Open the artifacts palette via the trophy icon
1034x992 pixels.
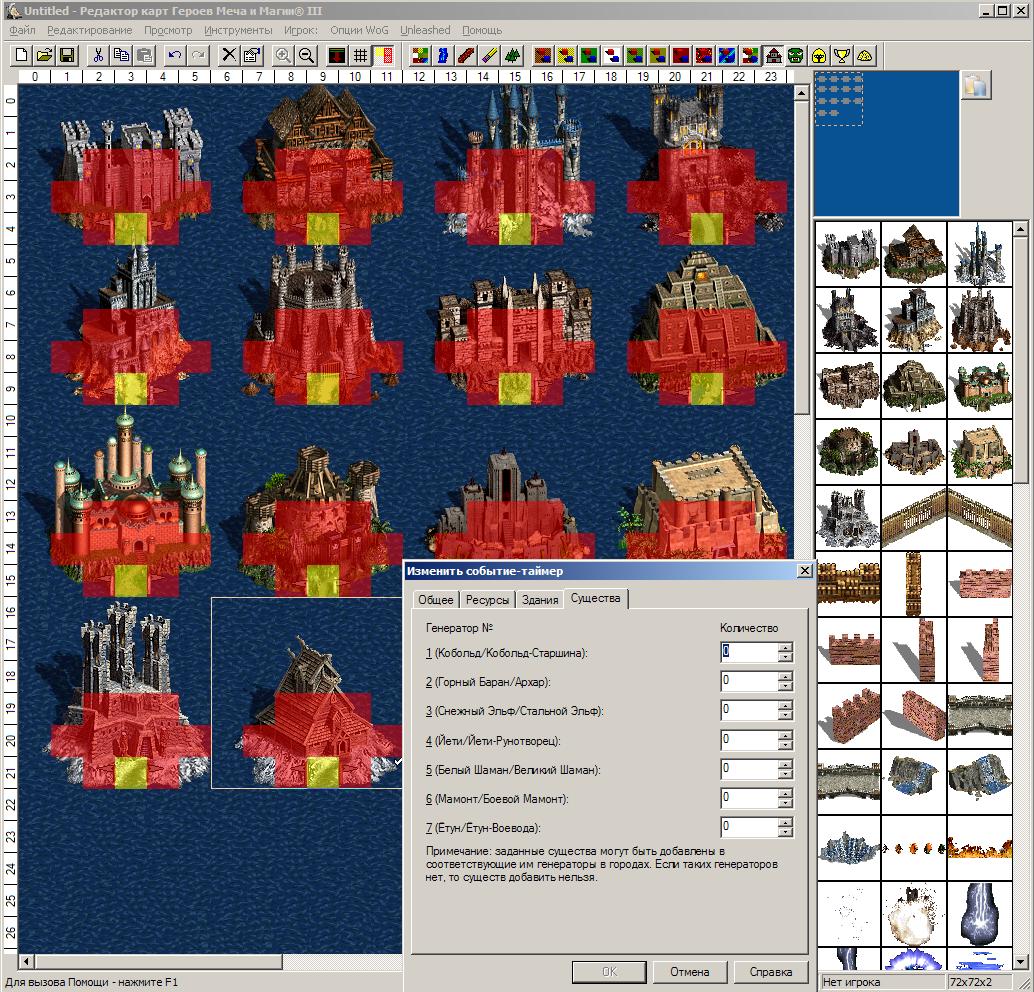point(842,55)
